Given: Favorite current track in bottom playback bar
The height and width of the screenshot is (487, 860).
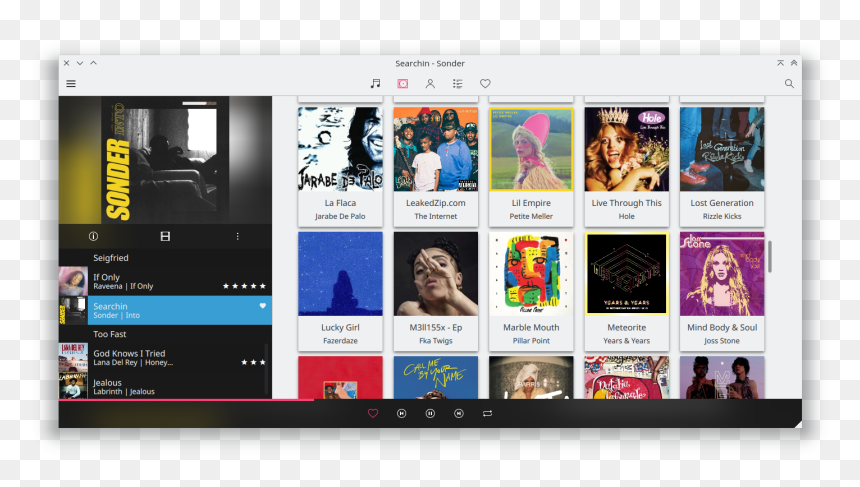Looking at the screenshot, I should click(x=373, y=413).
